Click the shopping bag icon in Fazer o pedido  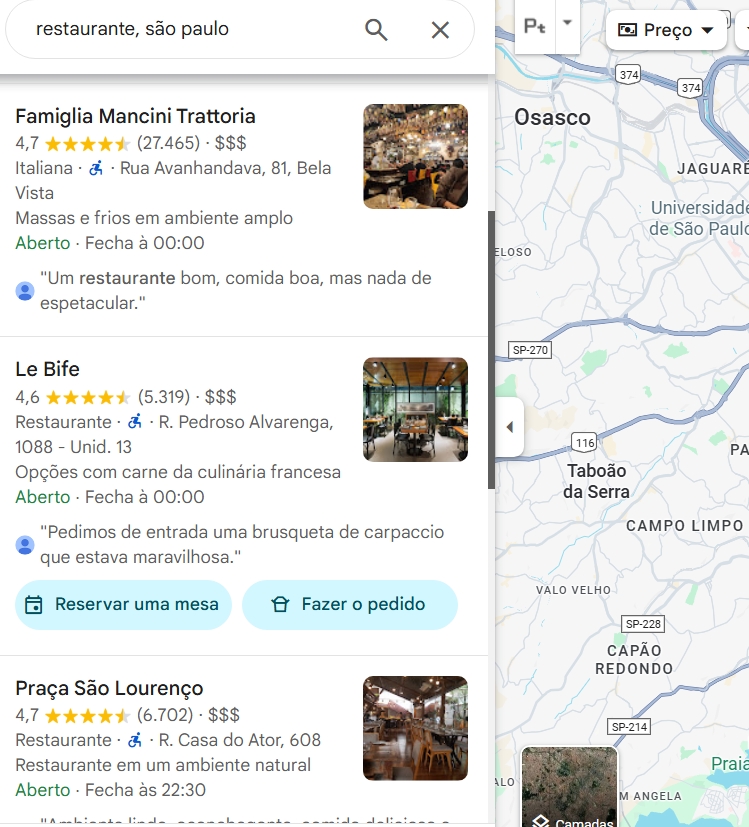283,604
